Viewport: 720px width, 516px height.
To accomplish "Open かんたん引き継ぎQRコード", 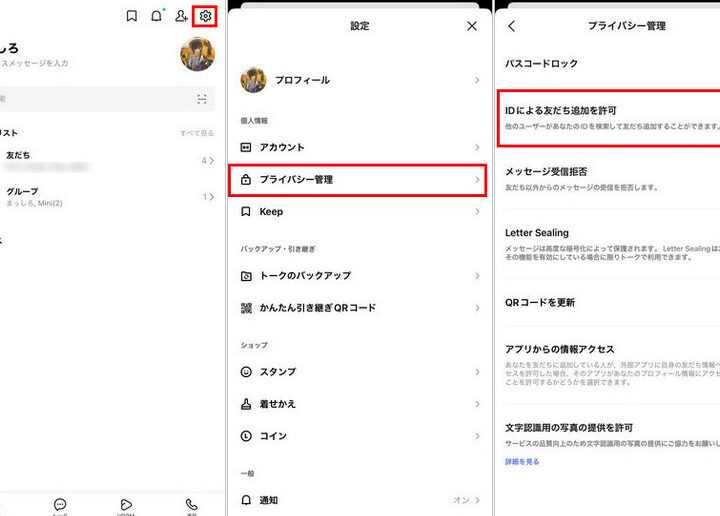I will pos(359,308).
